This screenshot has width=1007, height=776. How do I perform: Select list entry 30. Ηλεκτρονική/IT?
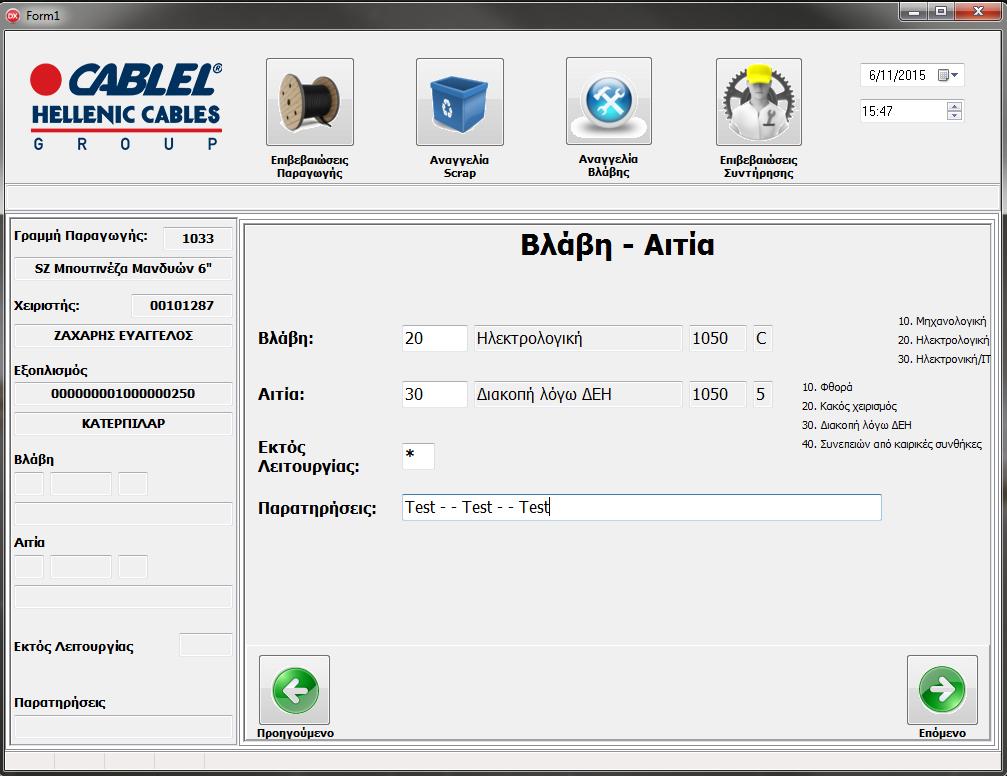point(944,359)
